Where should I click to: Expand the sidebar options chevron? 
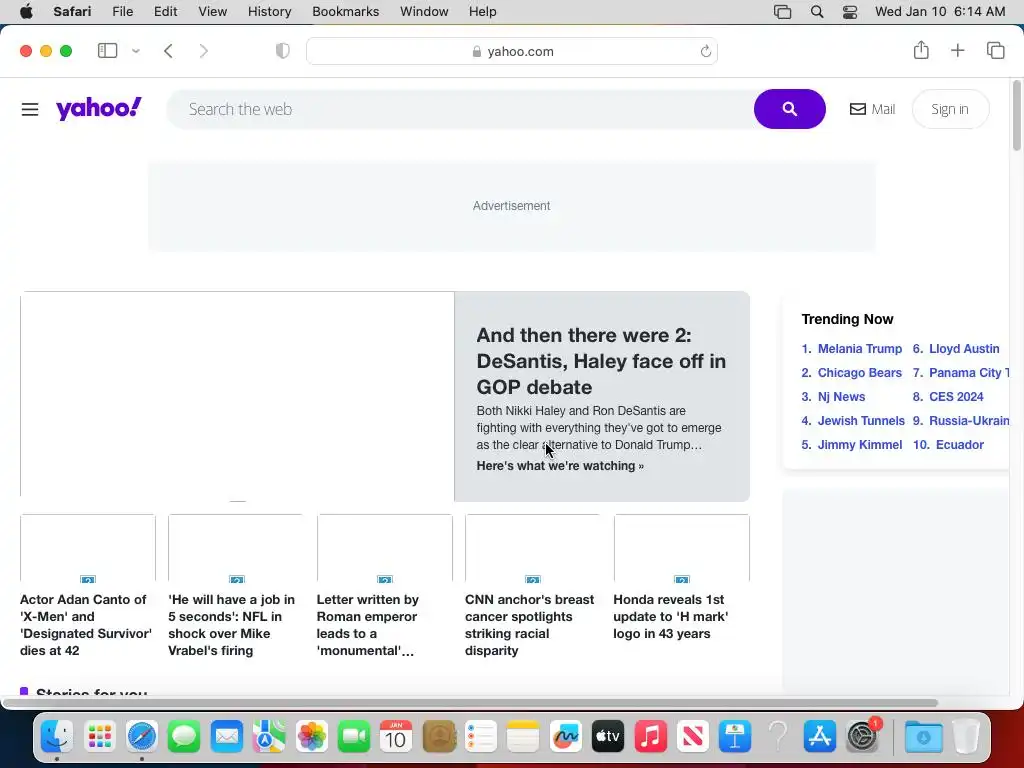(x=136, y=50)
